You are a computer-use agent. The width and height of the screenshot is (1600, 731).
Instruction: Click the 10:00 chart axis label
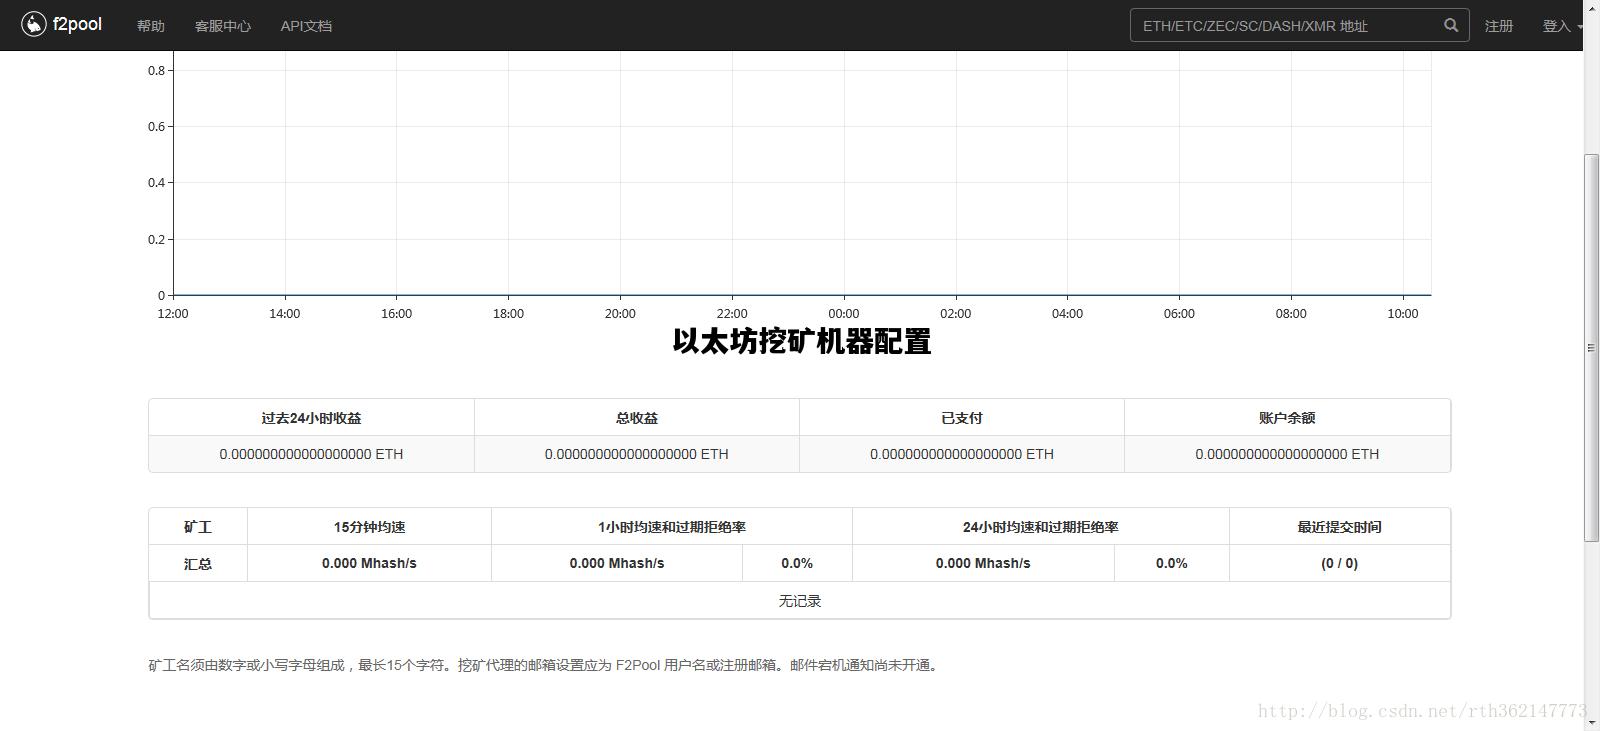[x=1403, y=314]
